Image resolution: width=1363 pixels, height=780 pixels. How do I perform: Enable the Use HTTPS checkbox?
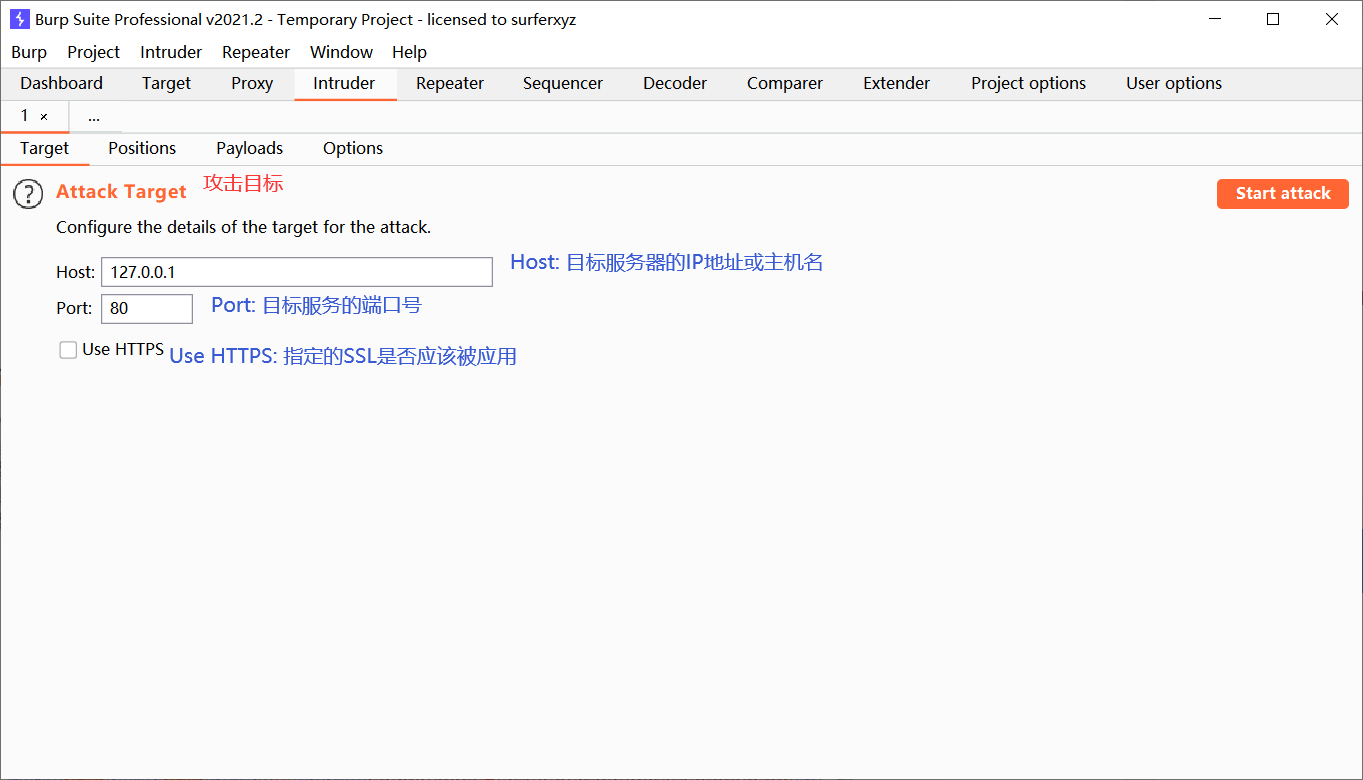(68, 350)
